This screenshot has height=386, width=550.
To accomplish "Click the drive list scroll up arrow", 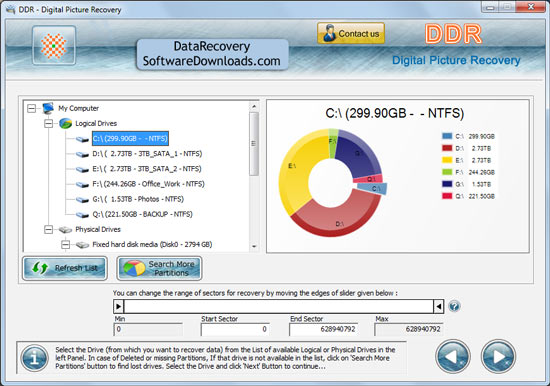I will click(254, 106).
